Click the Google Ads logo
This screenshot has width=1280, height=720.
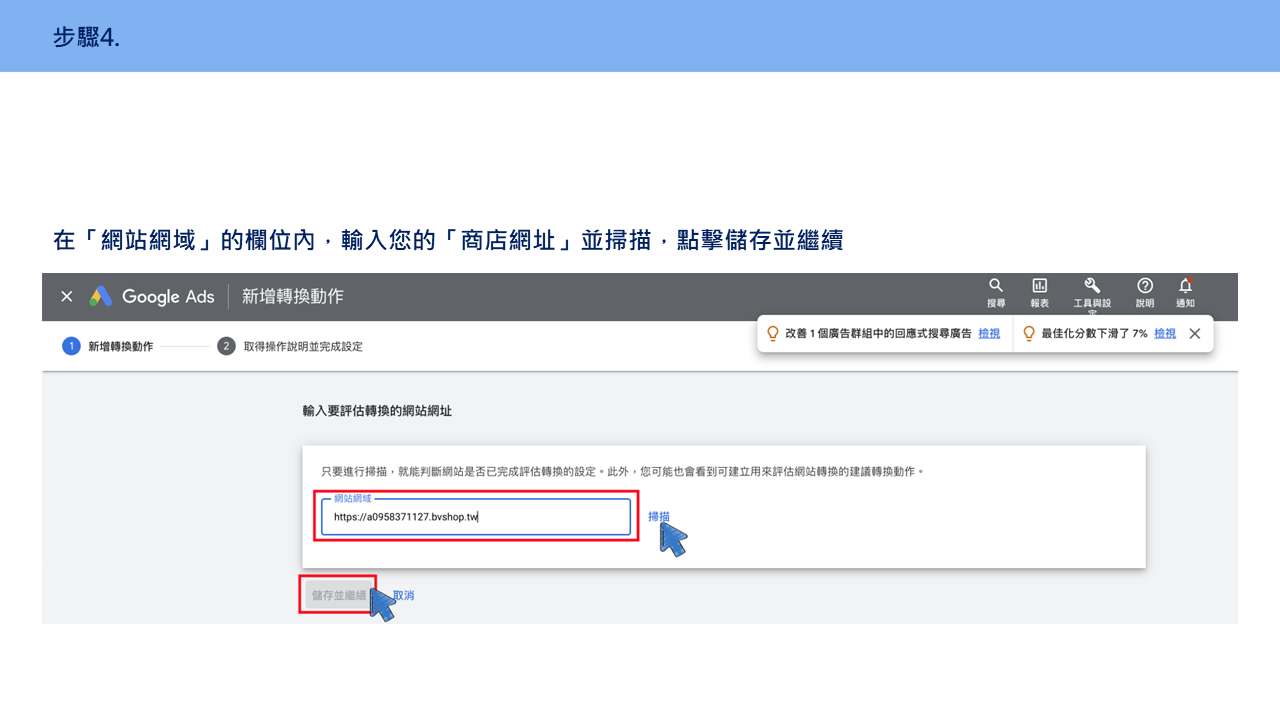(152, 297)
